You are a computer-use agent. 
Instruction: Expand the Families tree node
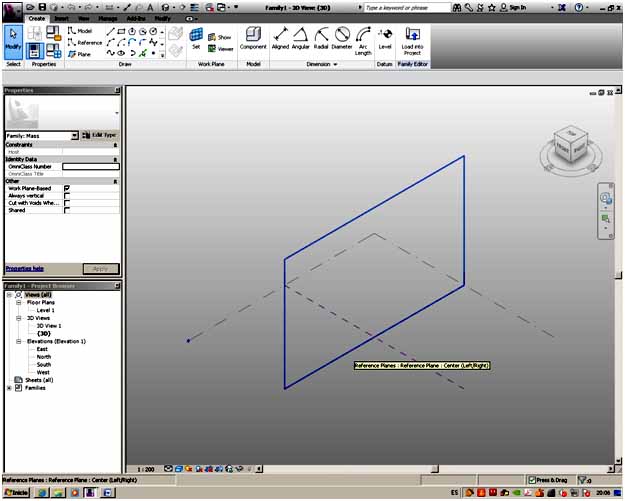tap(9, 388)
